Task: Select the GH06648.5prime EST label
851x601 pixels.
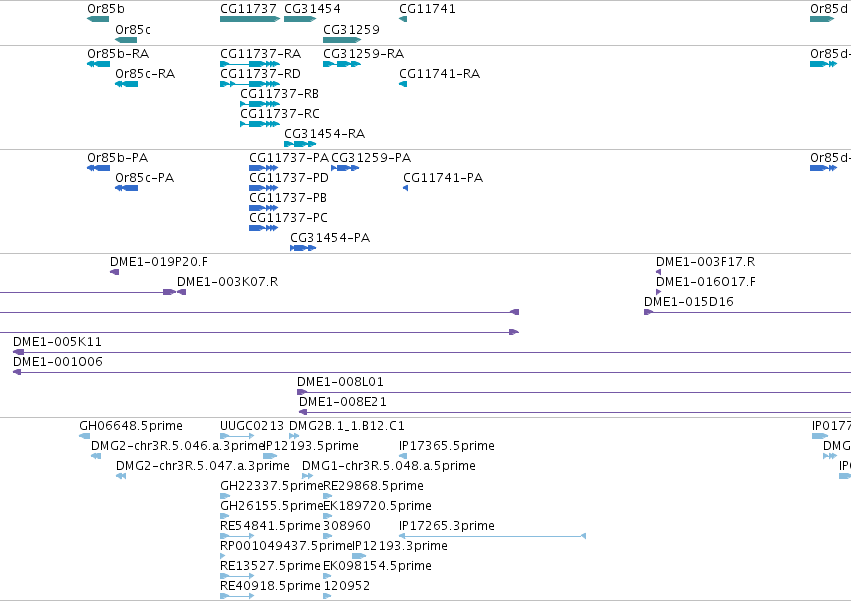Action: coord(131,426)
